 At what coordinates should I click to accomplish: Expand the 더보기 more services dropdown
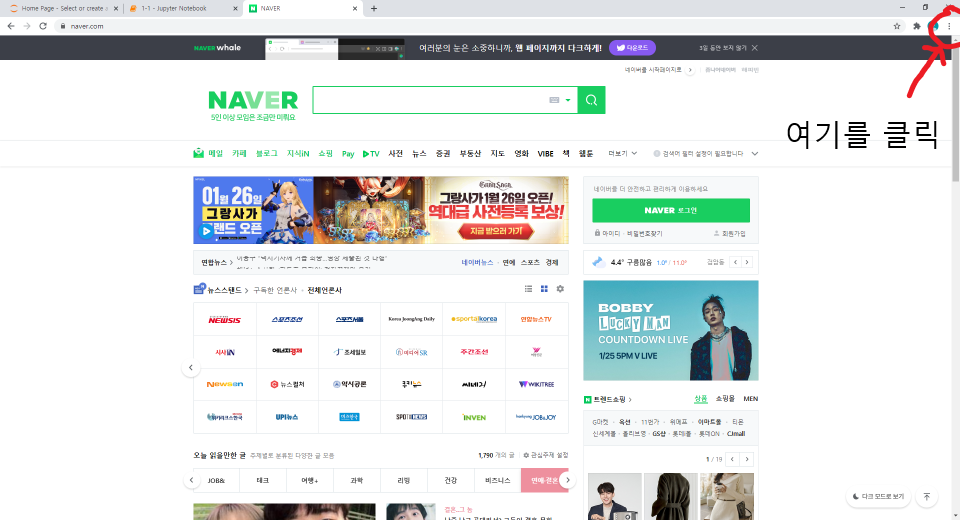(x=623, y=154)
